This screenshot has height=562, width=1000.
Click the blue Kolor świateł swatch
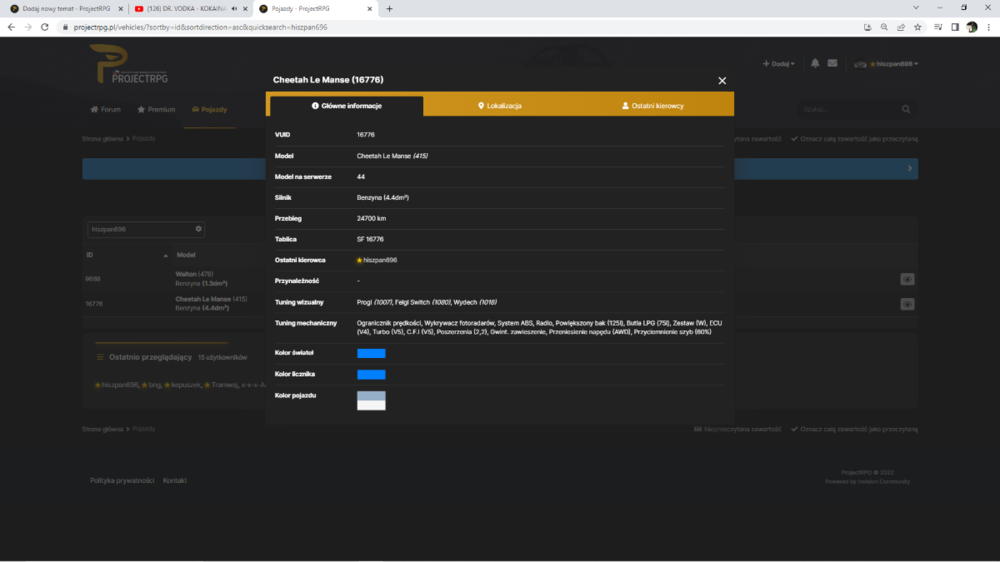tap(371, 353)
